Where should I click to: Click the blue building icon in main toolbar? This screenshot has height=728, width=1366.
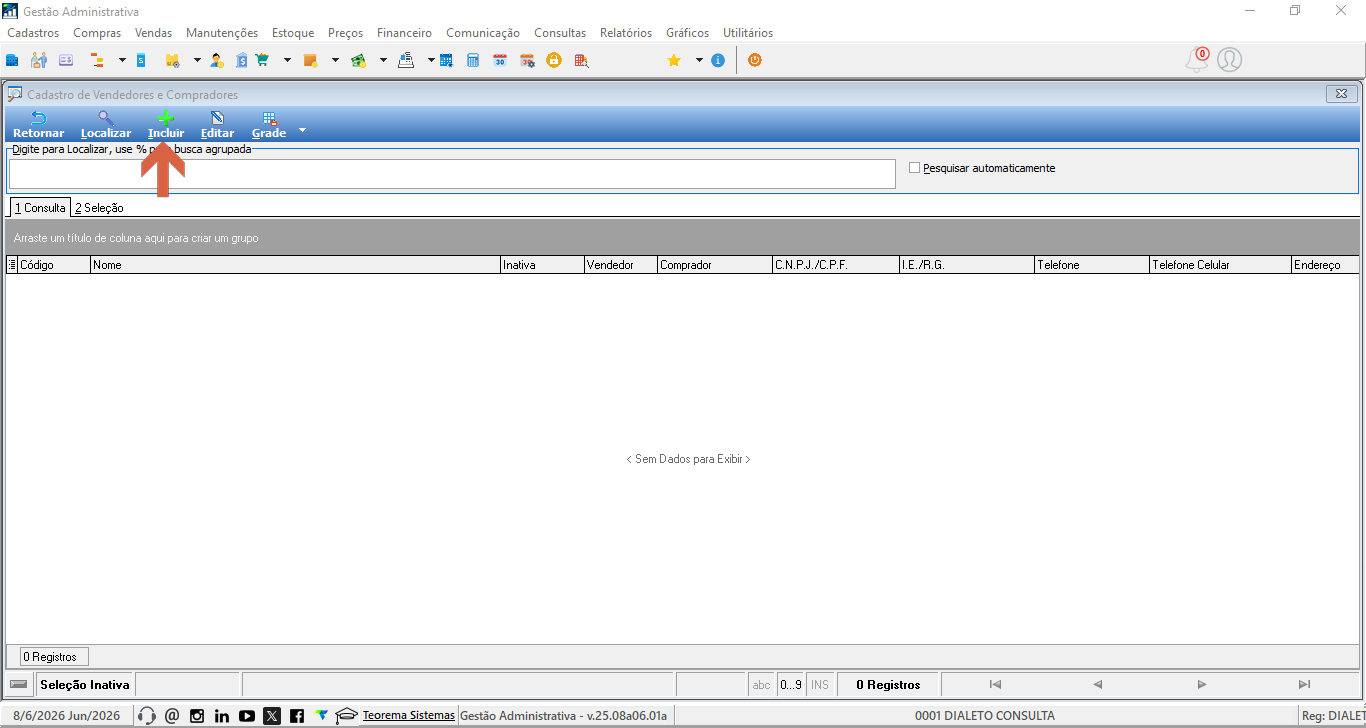point(13,60)
